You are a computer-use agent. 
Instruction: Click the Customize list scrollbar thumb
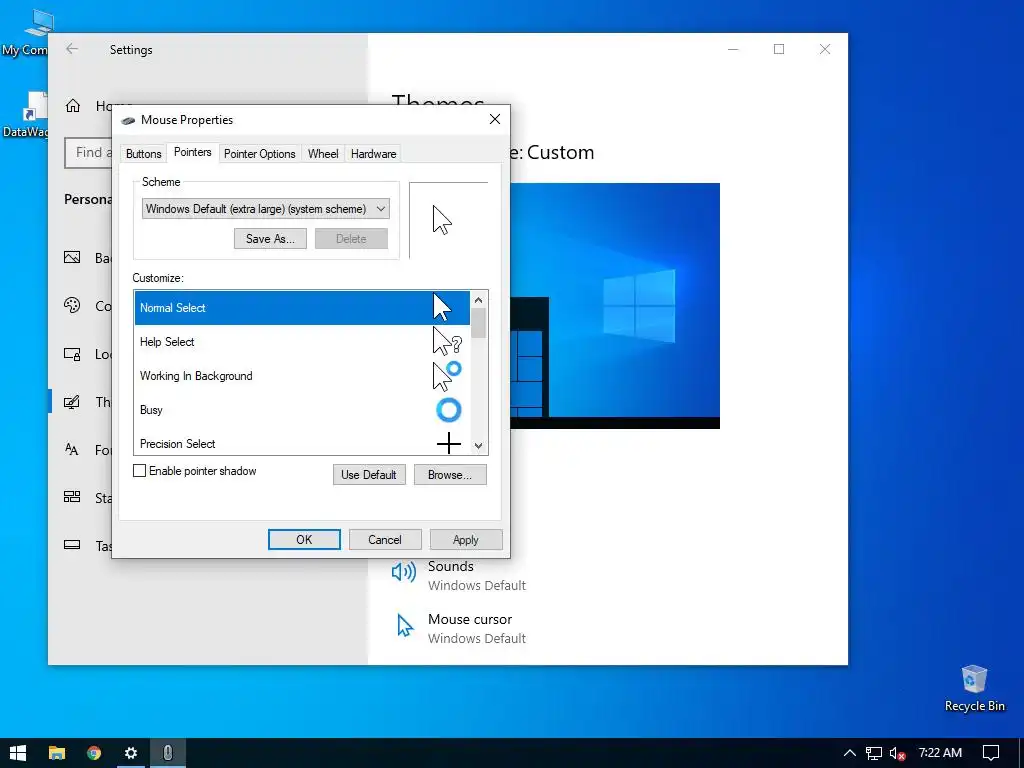click(479, 323)
